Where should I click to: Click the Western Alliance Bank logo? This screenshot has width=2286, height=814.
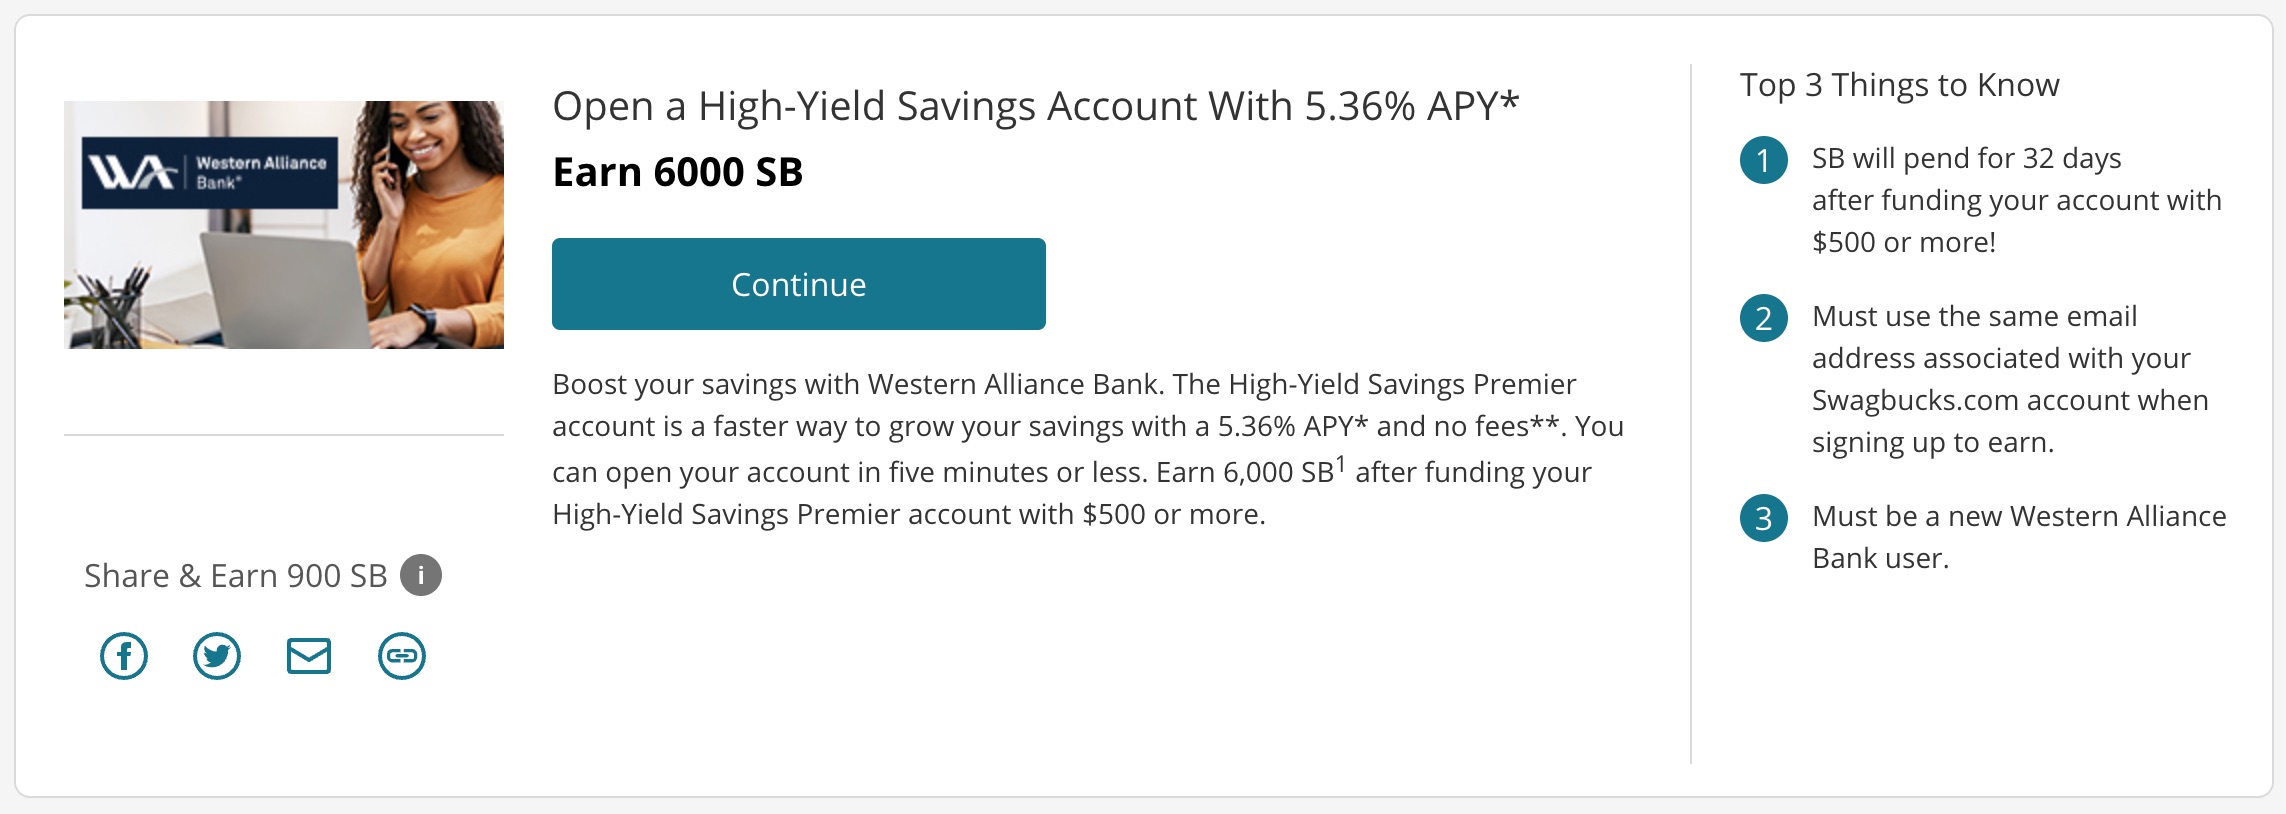click(210, 170)
